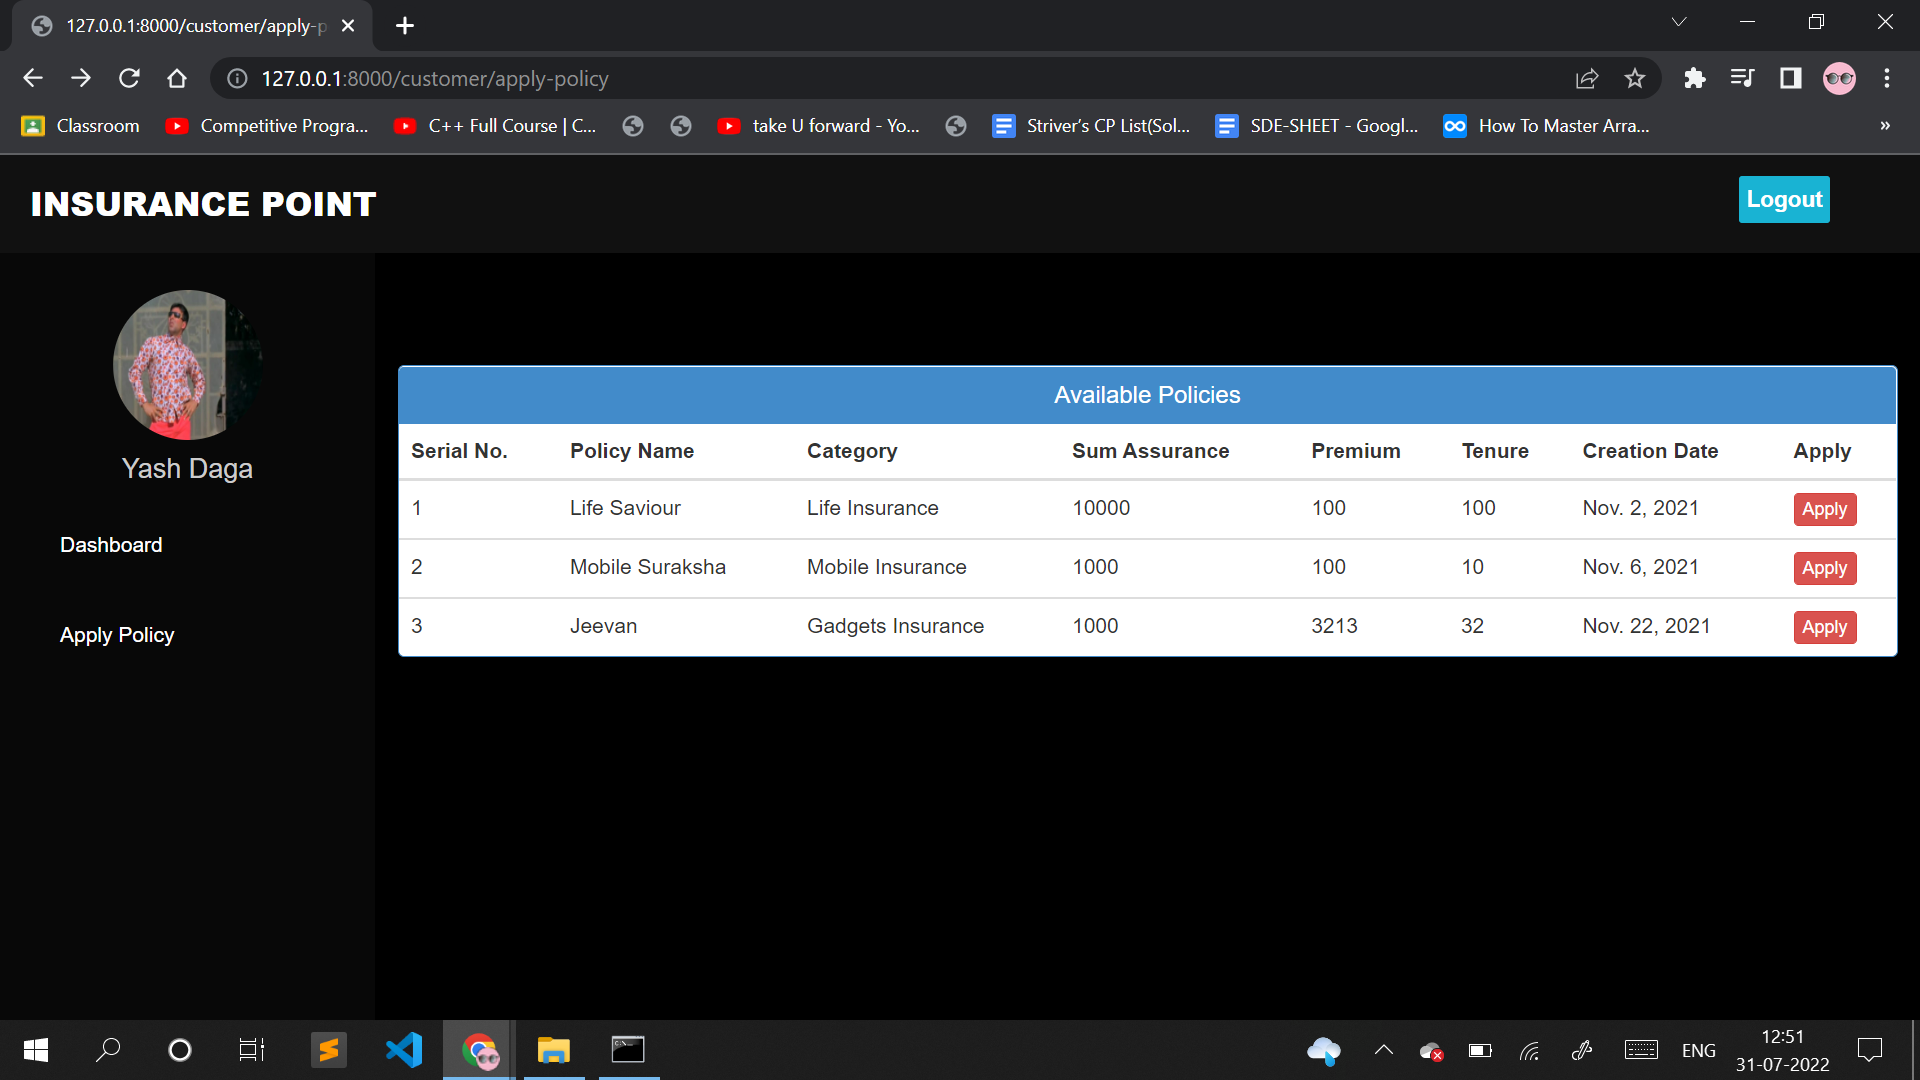This screenshot has height=1080, width=1920.
Task: Open the share page icon in address bar
Action: click(1587, 78)
